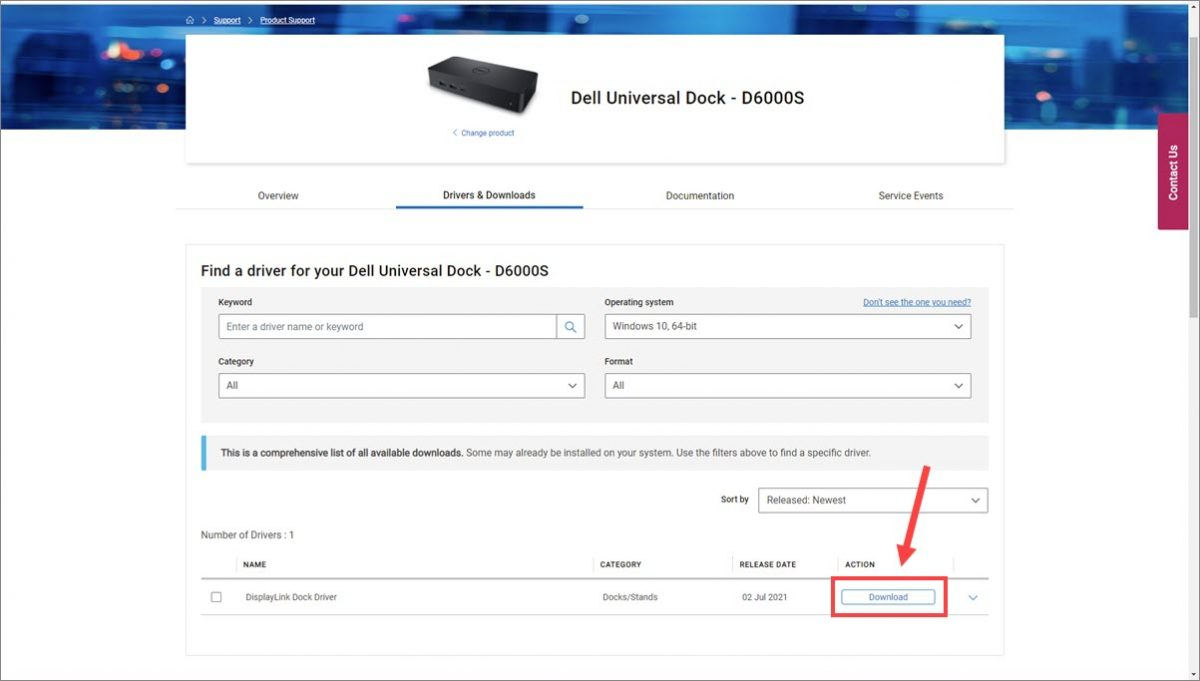Screen dimensions: 1200x681
Task: Open the Category filter dropdown
Action: (401, 385)
